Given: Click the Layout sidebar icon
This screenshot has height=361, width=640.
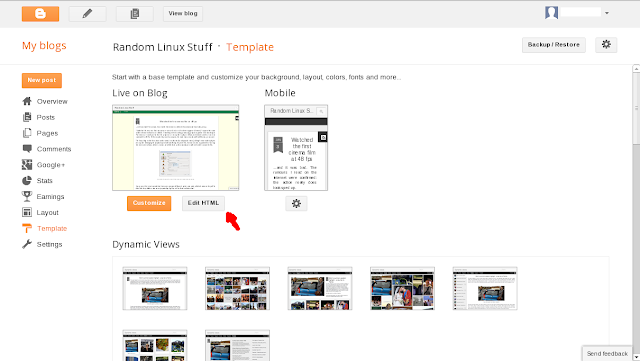Looking at the screenshot, I should coord(27,212).
